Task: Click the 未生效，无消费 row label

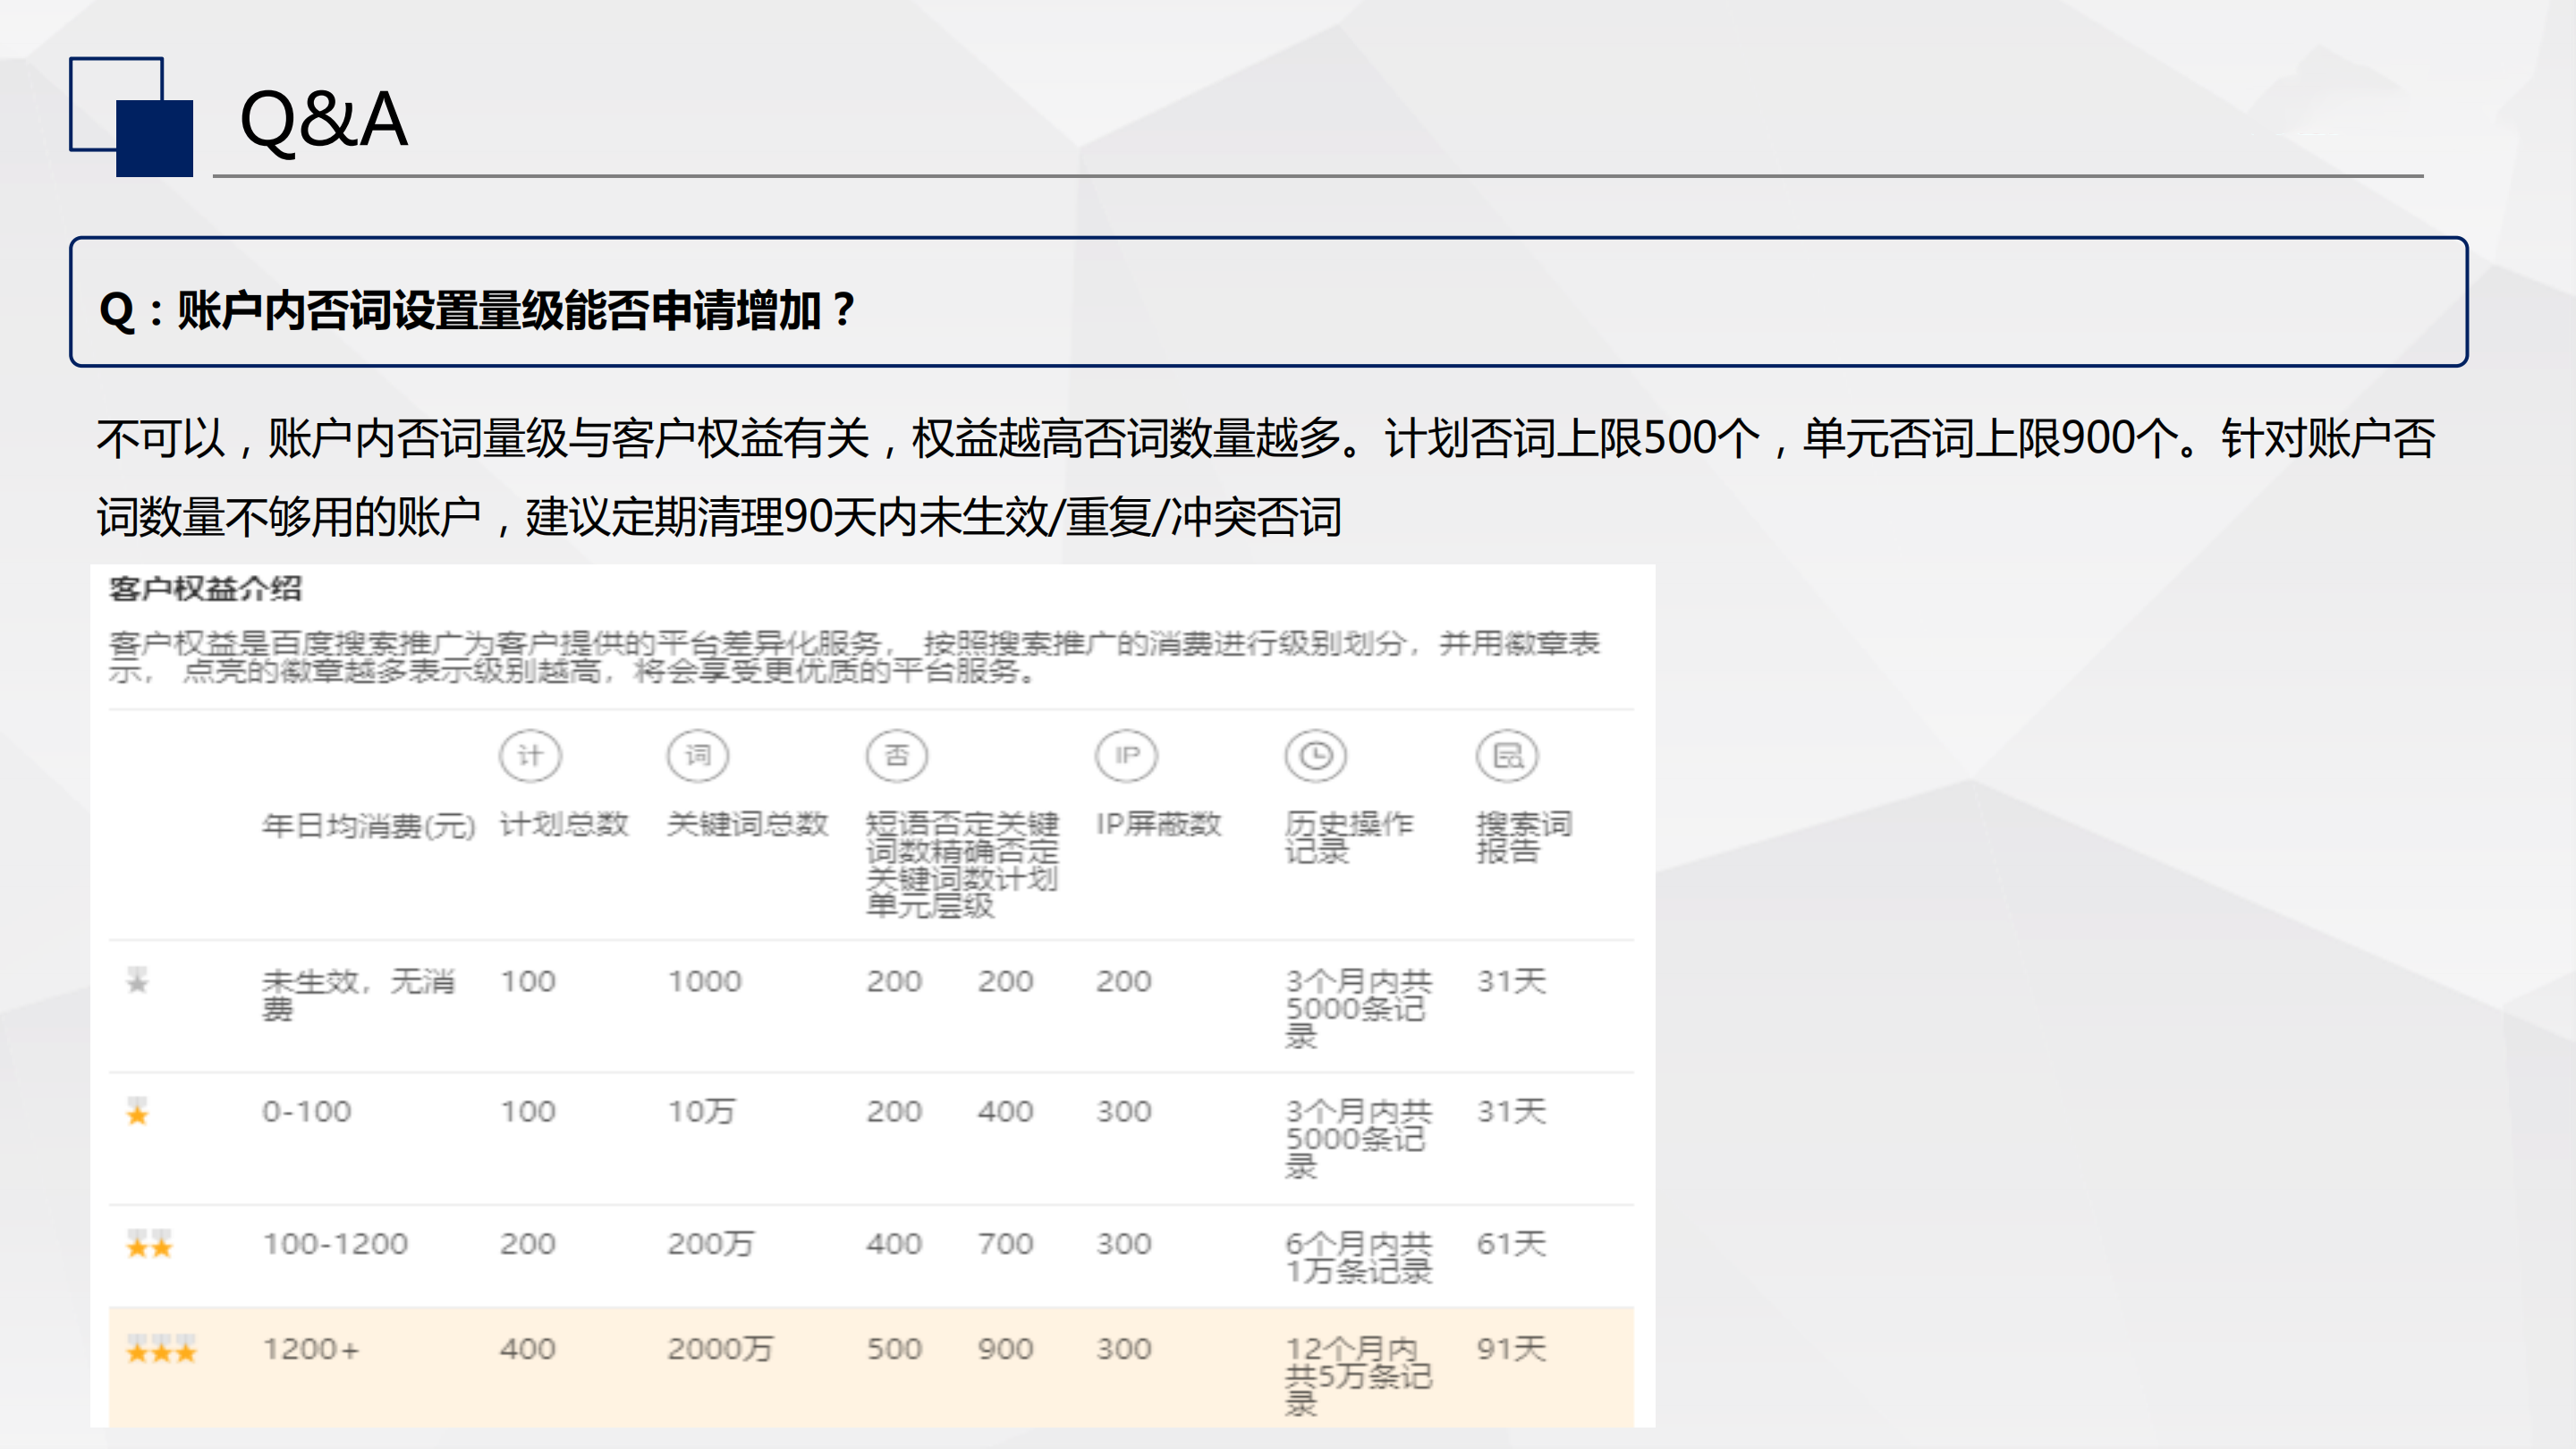Action: pos(359,995)
